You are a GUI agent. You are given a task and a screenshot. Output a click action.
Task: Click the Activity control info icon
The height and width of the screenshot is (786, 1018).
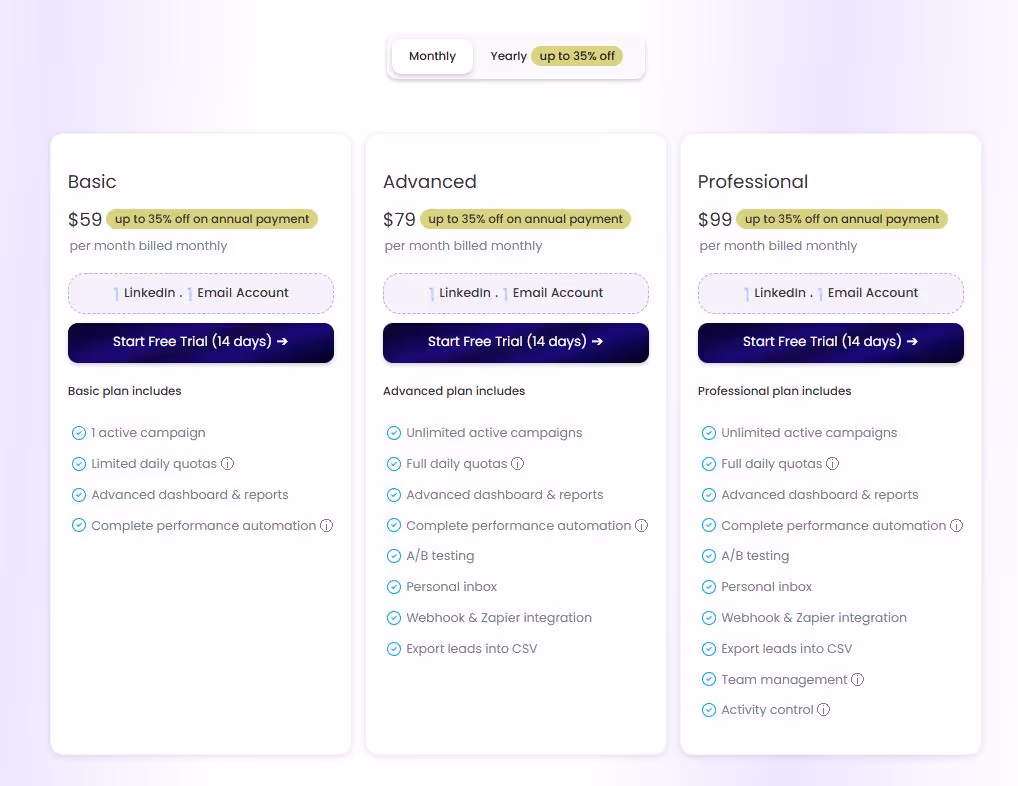(x=823, y=709)
